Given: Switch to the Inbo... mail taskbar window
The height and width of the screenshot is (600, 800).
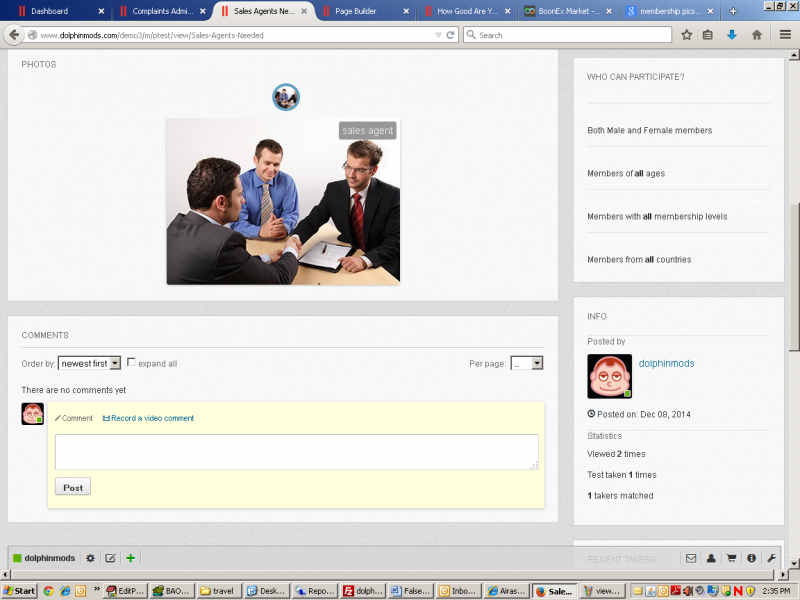Looking at the screenshot, I should [x=458, y=591].
